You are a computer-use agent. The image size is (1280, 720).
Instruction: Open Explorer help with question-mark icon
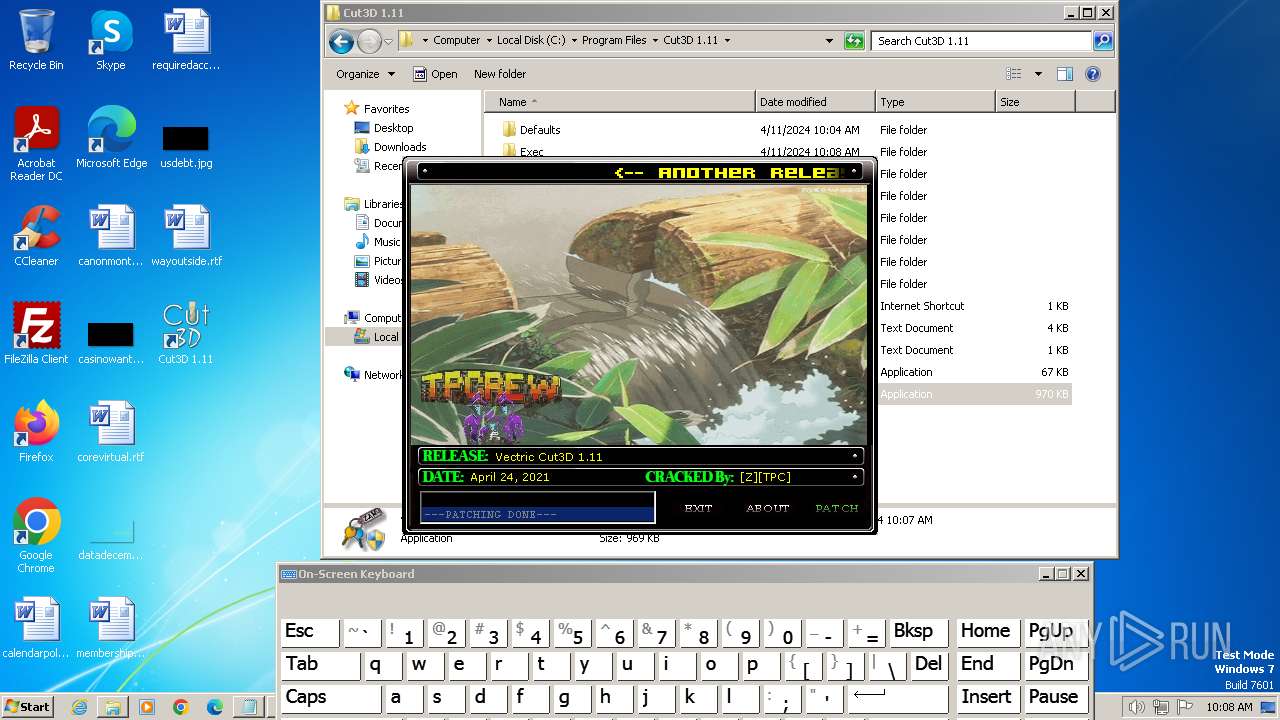pos(1093,74)
